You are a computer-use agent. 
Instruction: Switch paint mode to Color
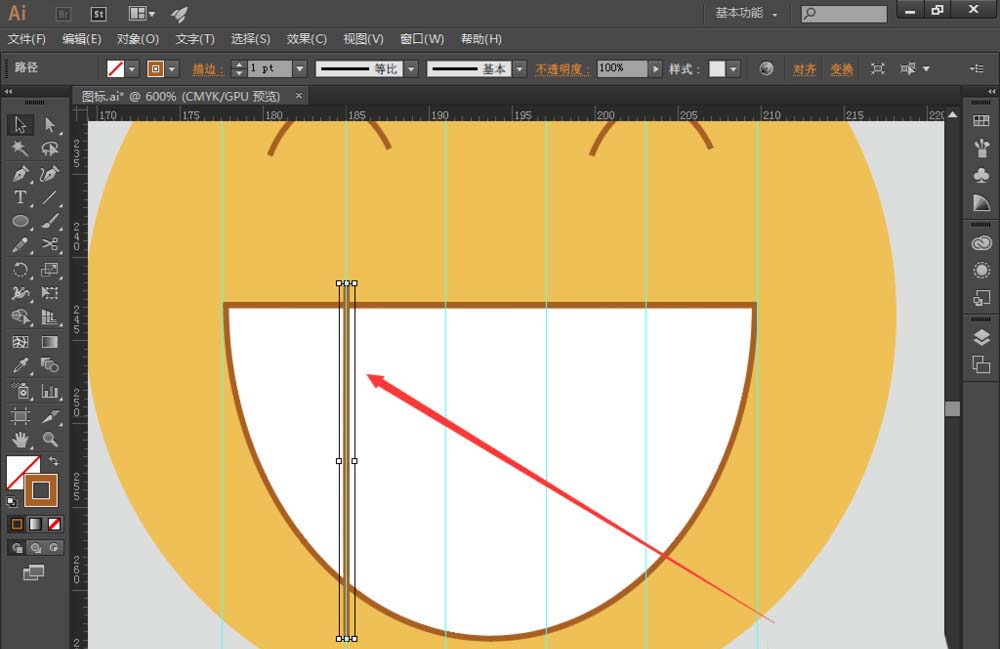[x=17, y=524]
